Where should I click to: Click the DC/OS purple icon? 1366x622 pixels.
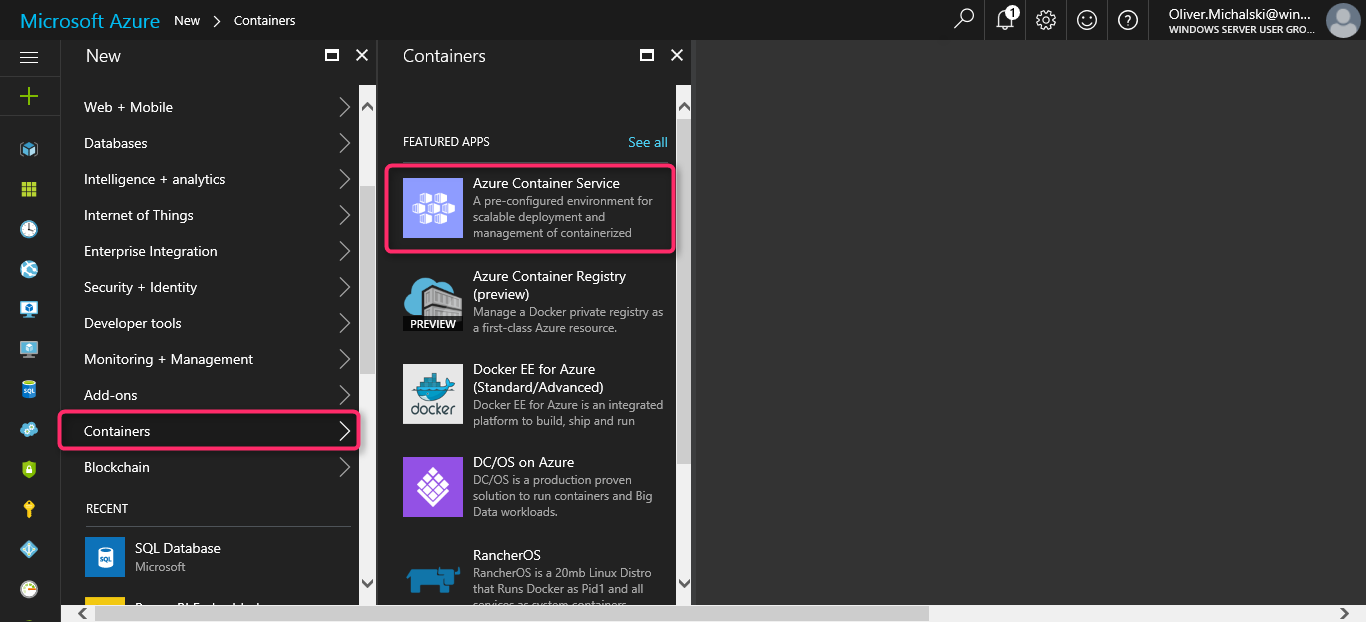coord(433,487)
